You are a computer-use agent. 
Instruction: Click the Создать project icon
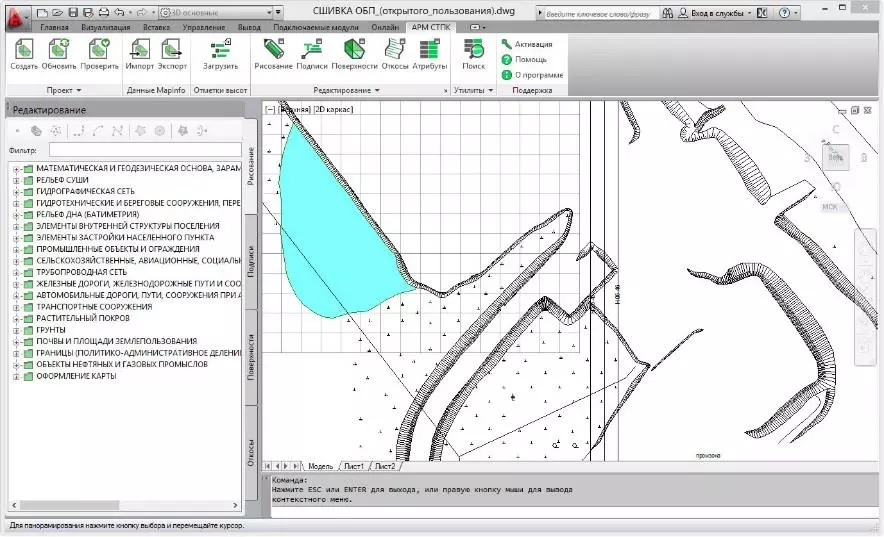(24, 49)
